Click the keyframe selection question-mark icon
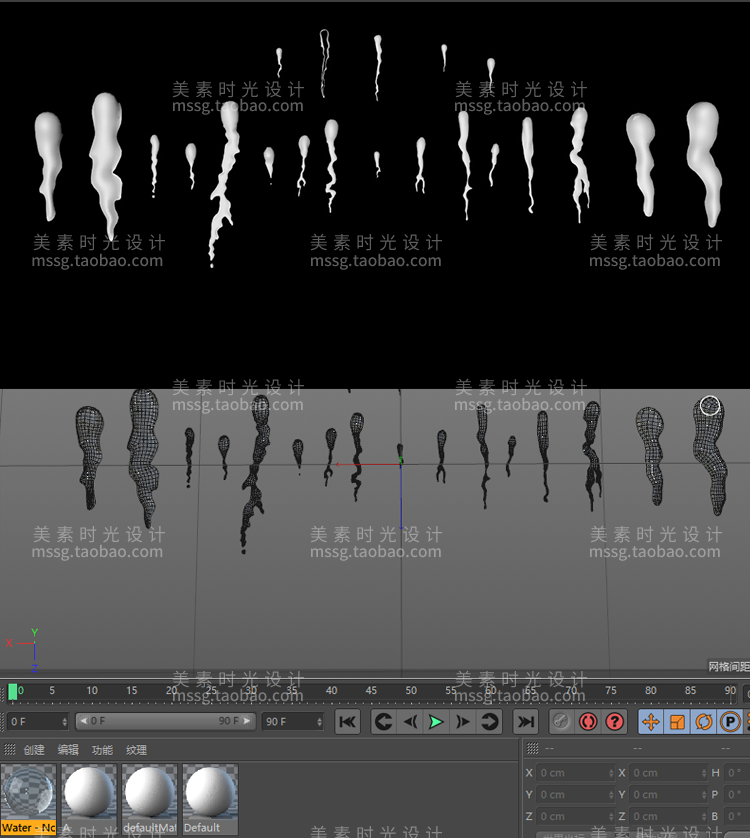The image size is (750, 838). coord(614,722)
